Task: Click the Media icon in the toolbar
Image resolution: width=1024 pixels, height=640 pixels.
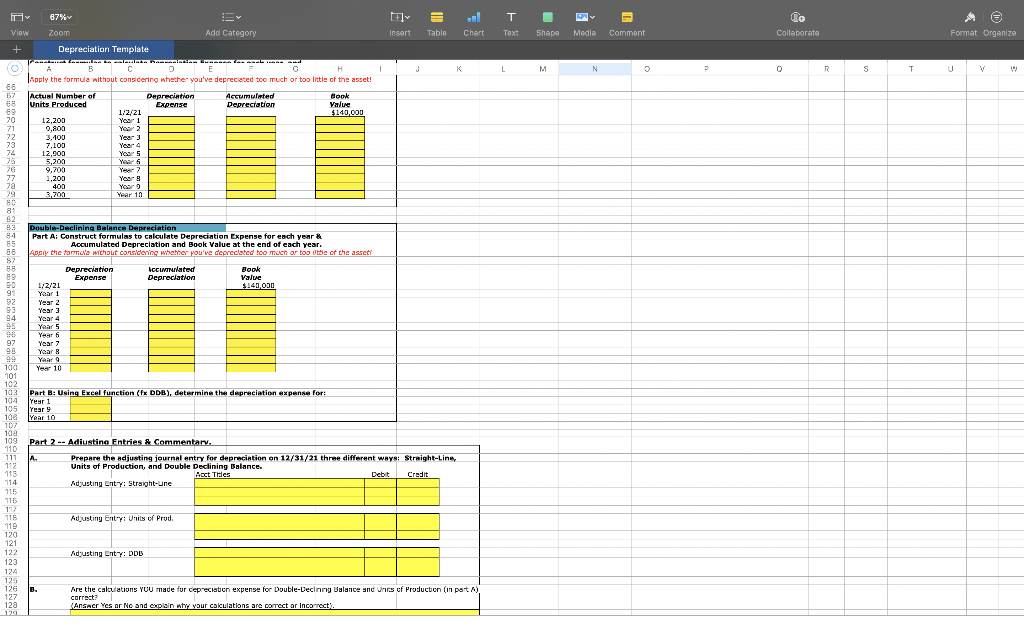Action: pos(581,16)
